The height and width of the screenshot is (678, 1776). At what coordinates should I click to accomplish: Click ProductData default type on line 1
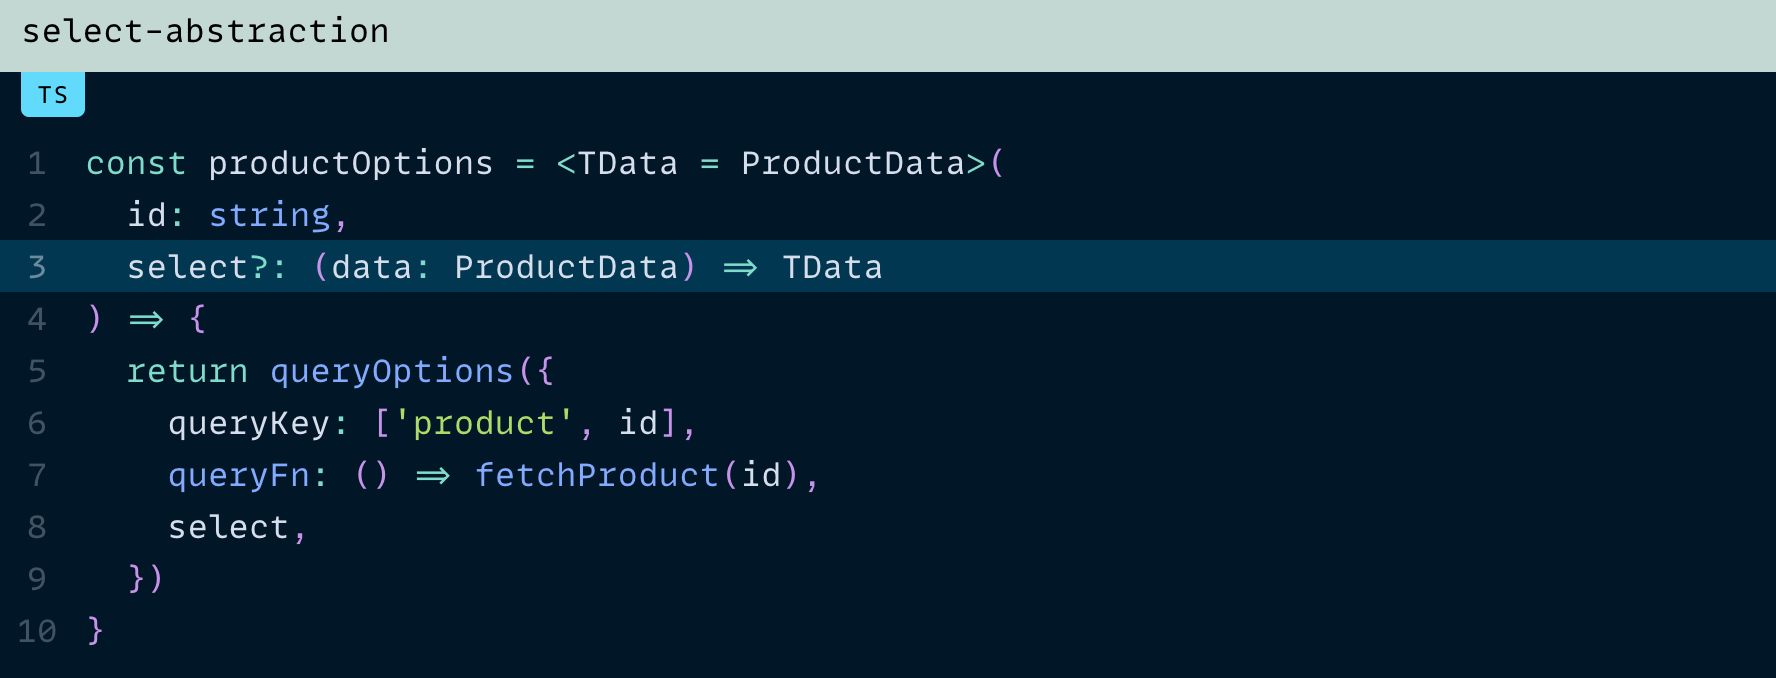pyautogui.click(x=853, y=164)
